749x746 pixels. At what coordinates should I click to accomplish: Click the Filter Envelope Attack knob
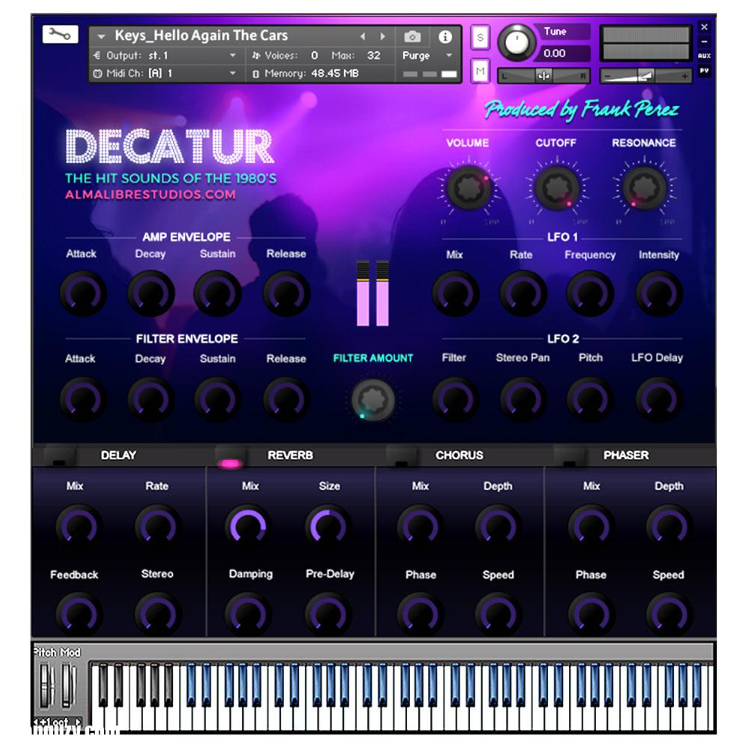83,399
